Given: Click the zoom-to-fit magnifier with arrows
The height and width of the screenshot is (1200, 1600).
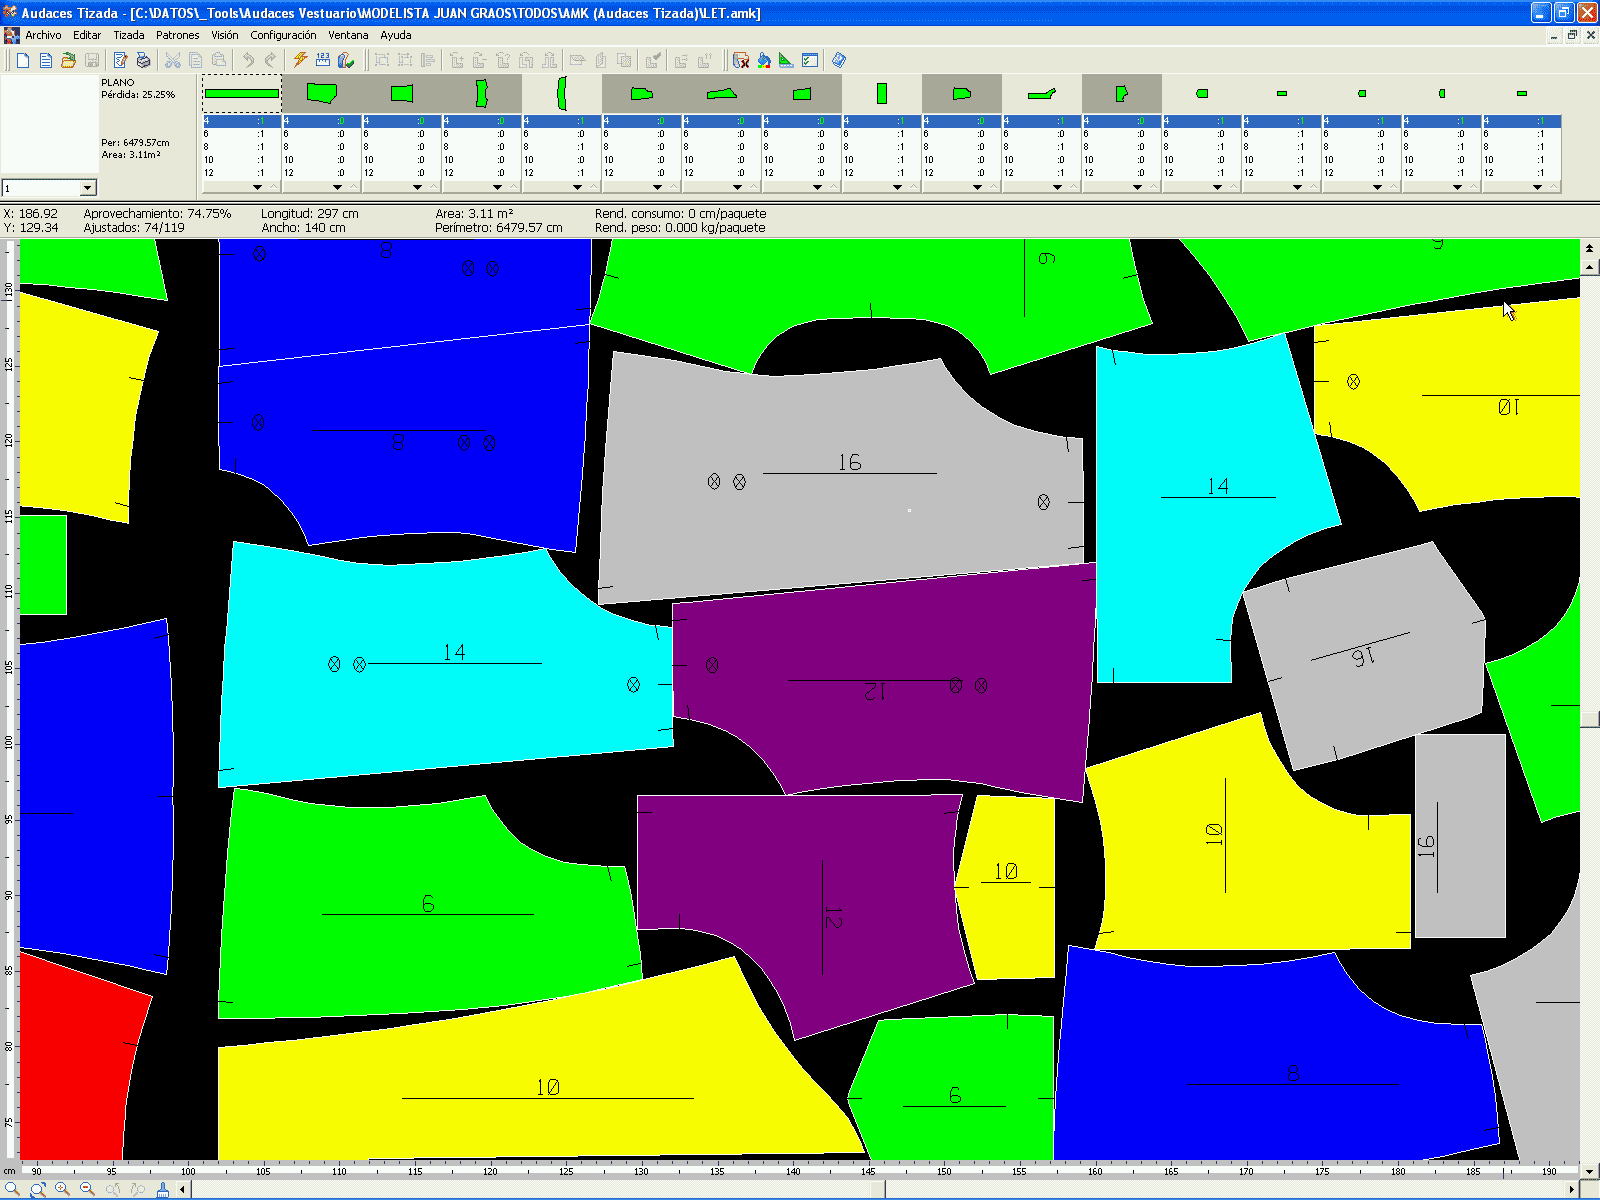Looking at the screenshot, I should click(37, 1189).
